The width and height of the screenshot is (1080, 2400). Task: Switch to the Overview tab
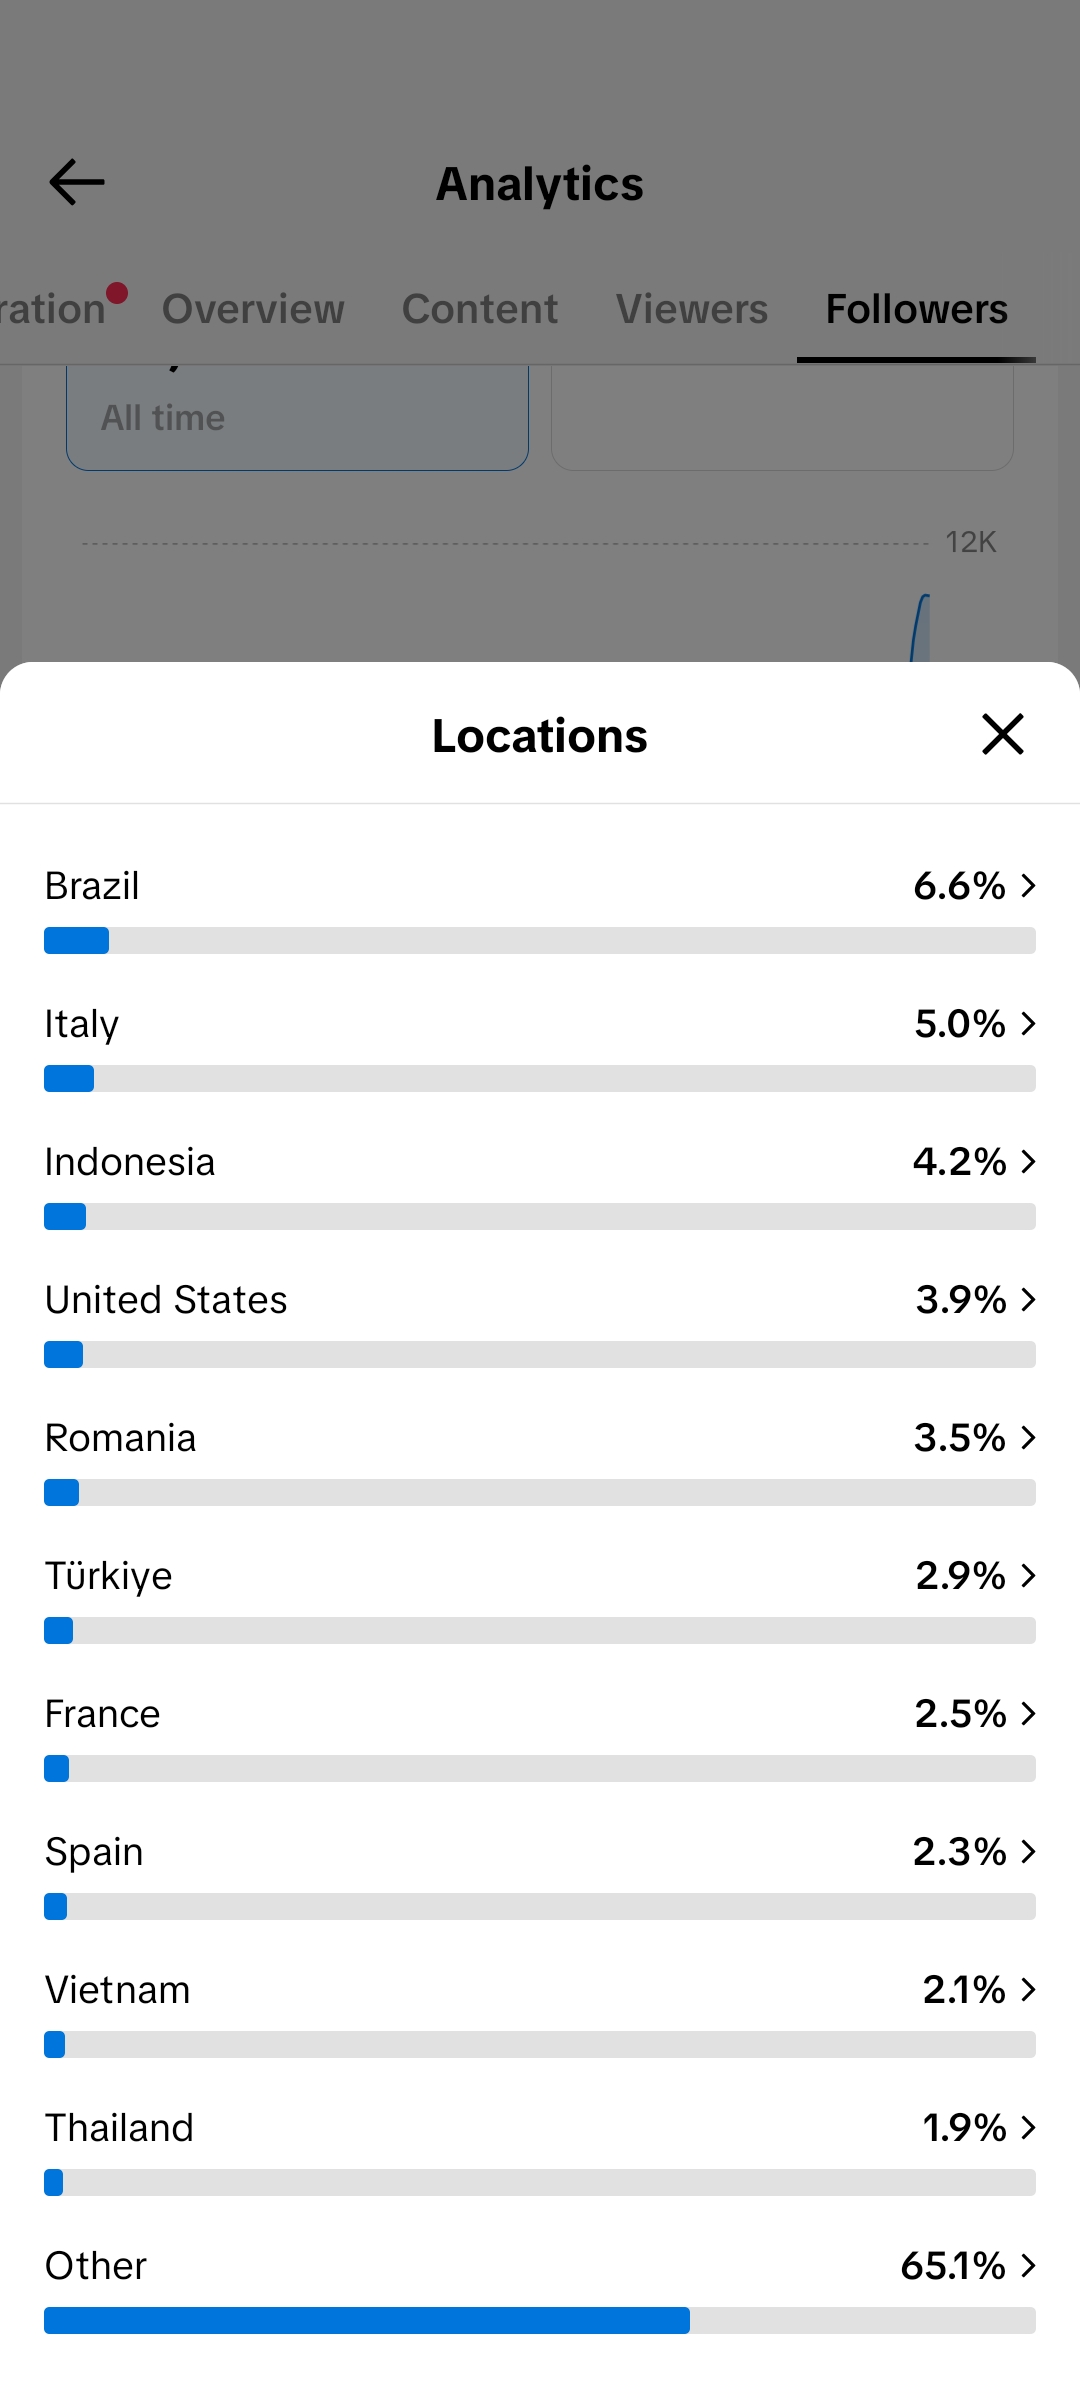(x=253, y=309)
